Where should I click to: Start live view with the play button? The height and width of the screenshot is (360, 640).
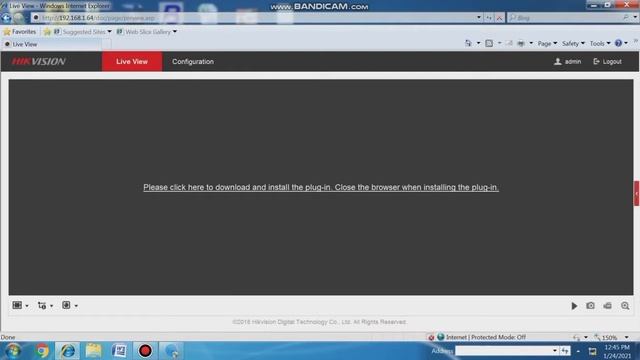coord(574,306)
